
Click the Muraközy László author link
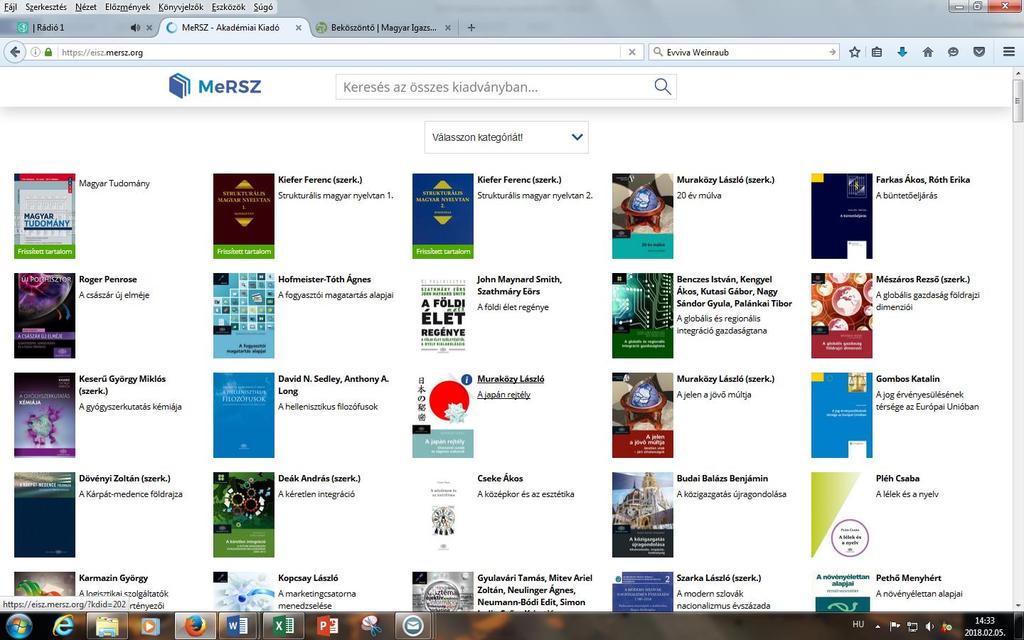(x=510, y=379)
